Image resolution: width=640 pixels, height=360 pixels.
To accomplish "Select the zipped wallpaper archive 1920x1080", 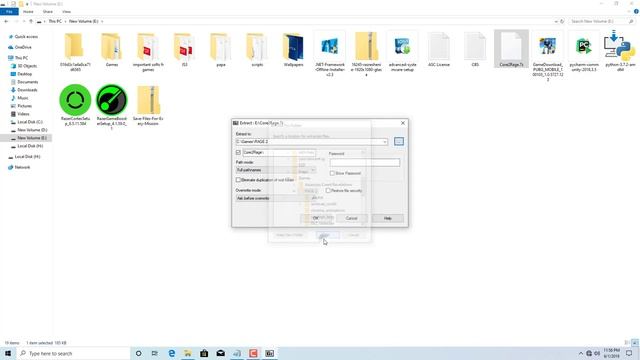I will pos(366,54).
